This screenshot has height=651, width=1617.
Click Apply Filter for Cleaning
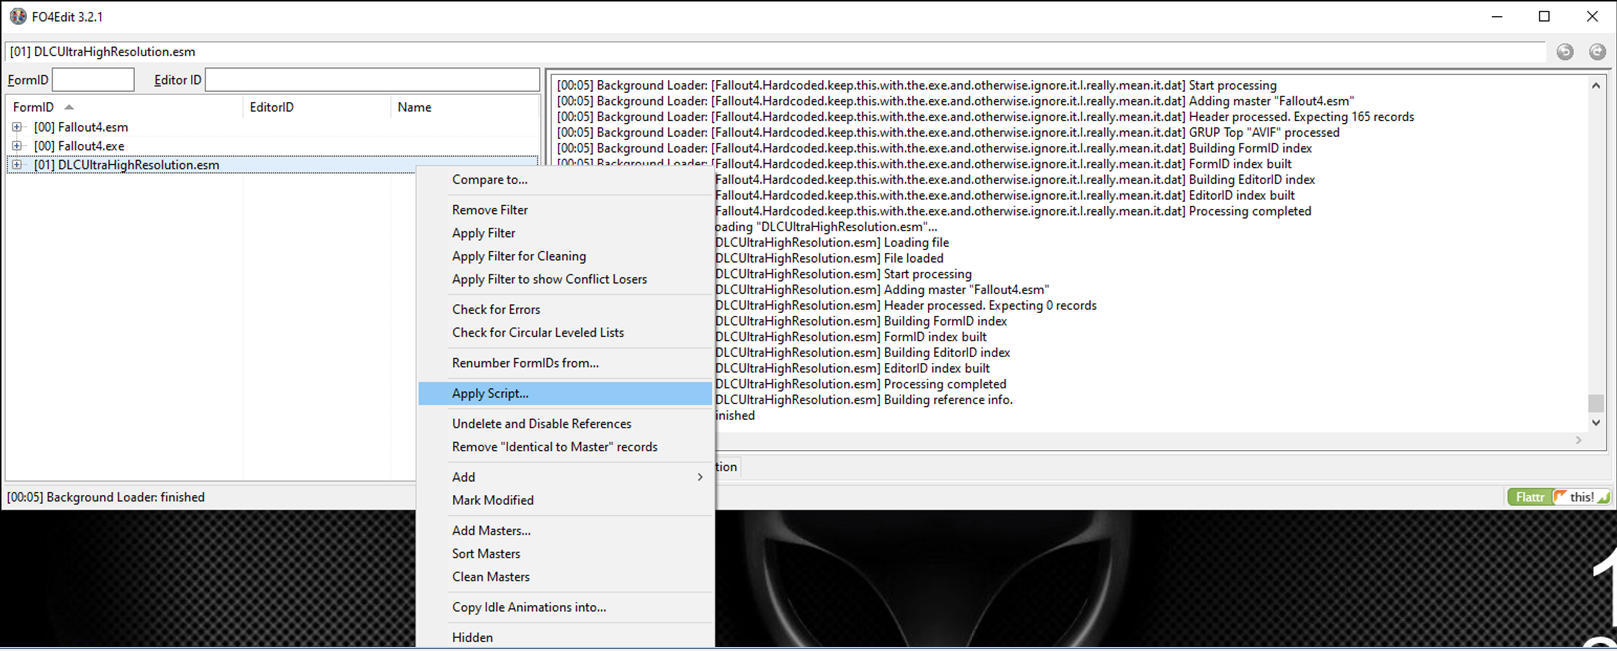519,256
